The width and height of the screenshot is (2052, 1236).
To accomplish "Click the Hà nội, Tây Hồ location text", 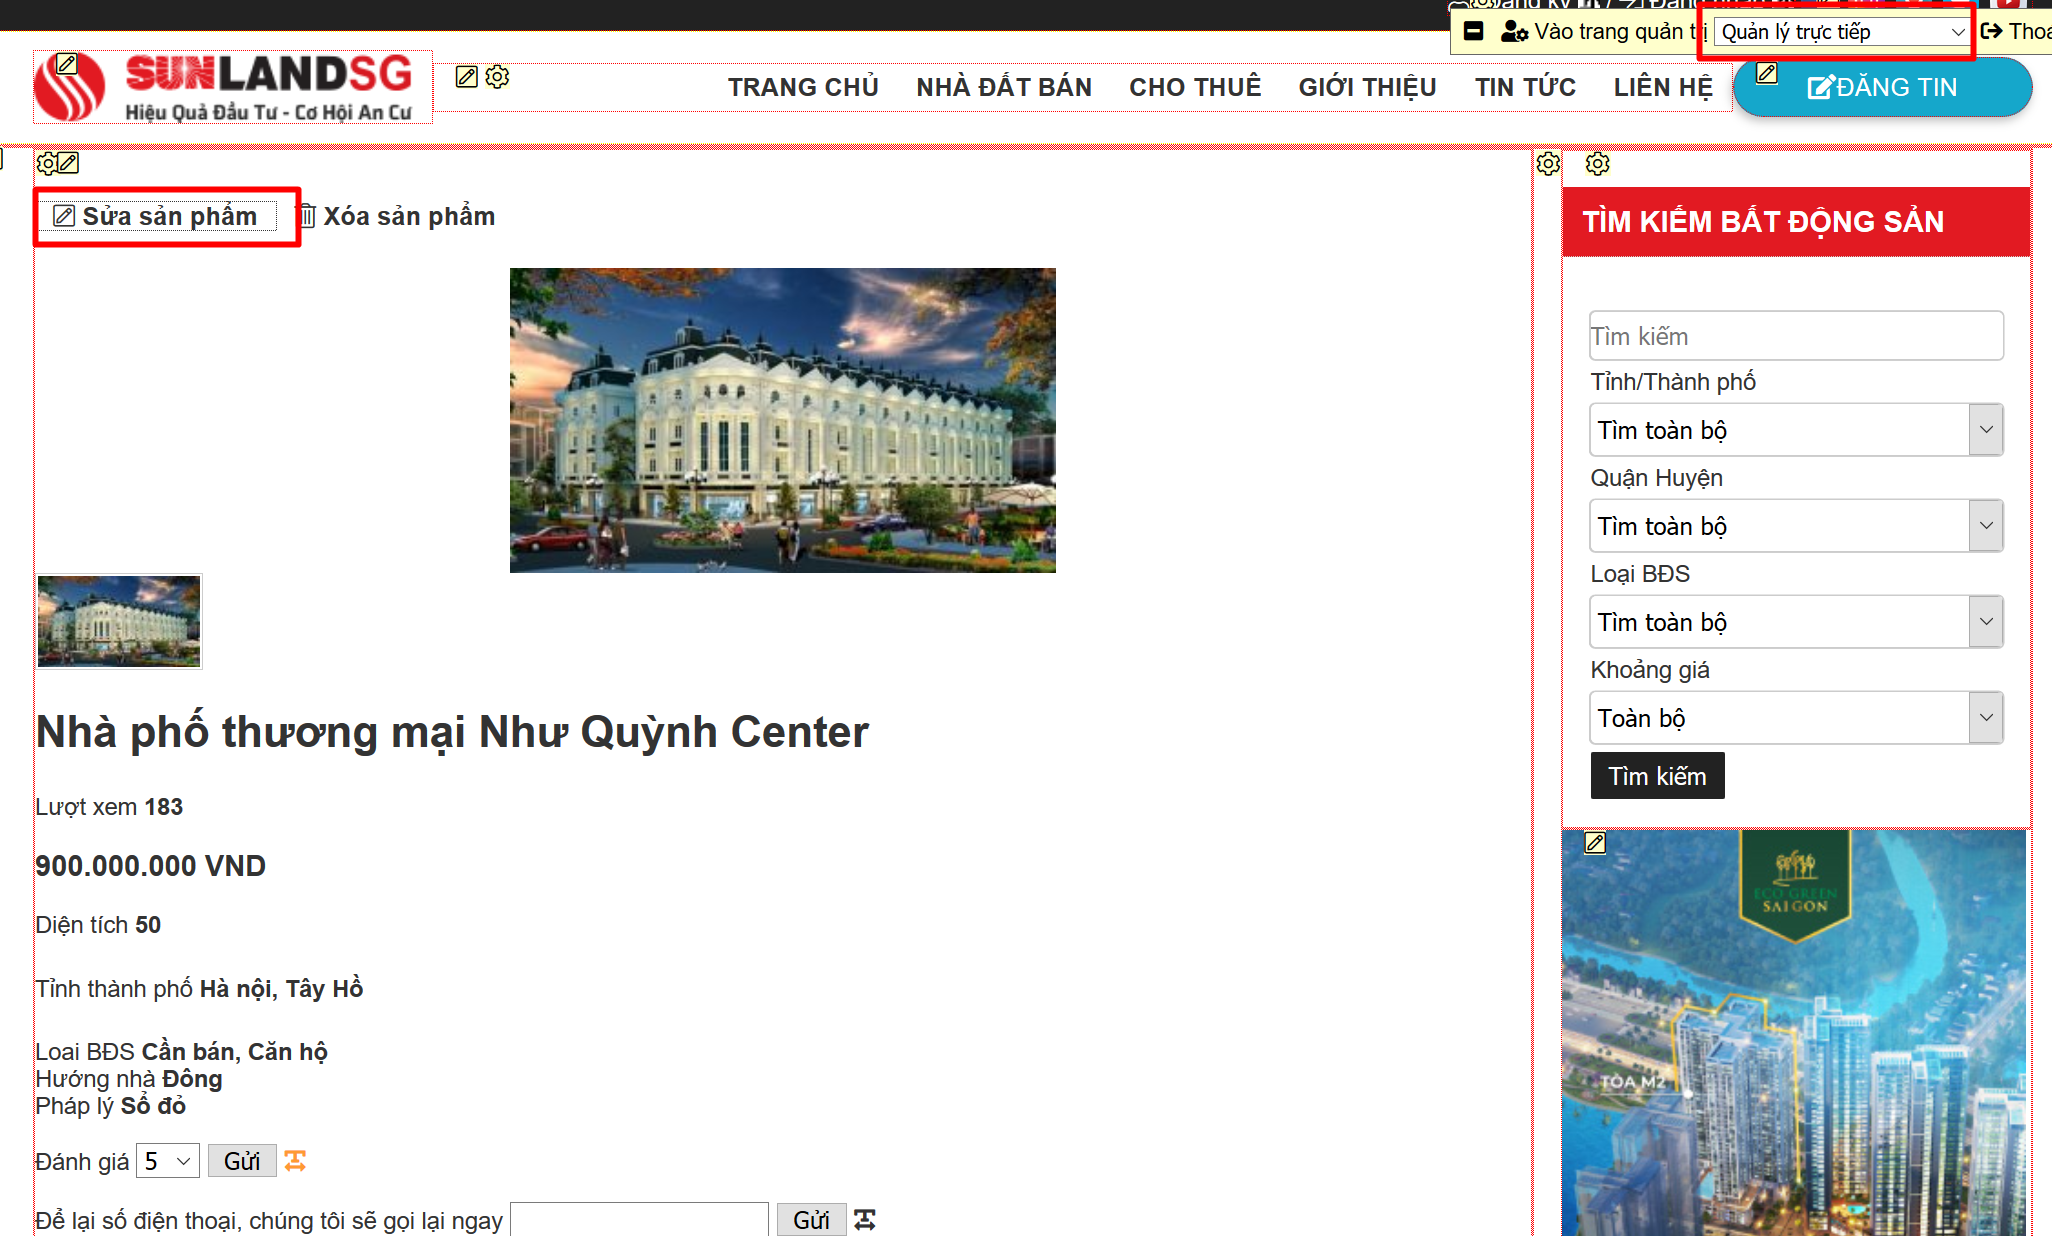I will point(281,989).
